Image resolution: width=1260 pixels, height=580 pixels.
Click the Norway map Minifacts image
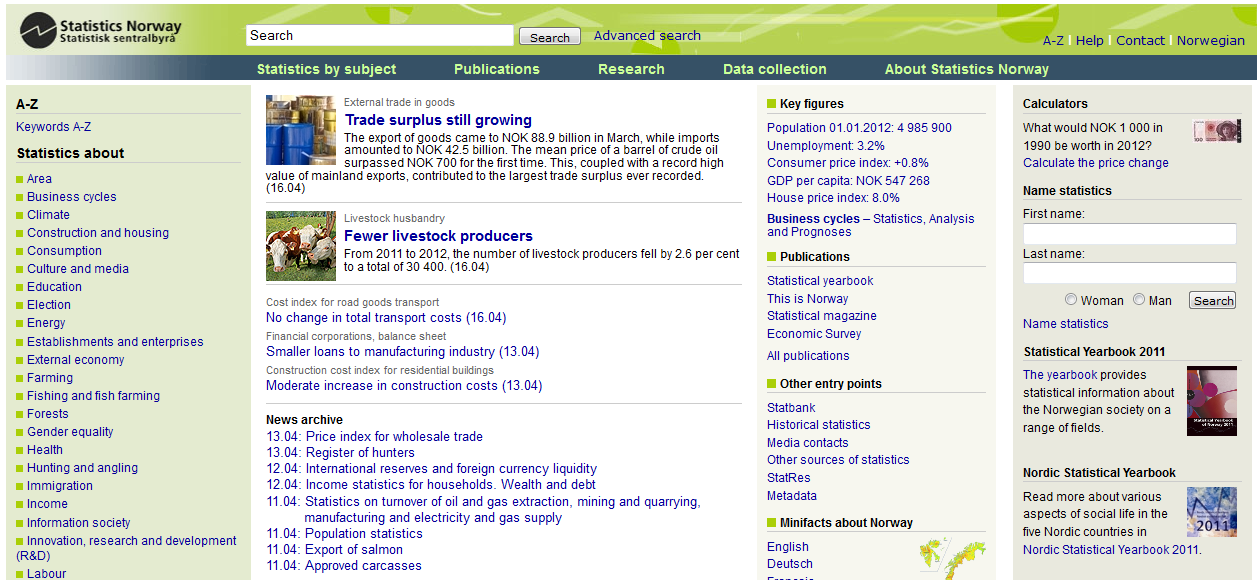pos(952,558)
